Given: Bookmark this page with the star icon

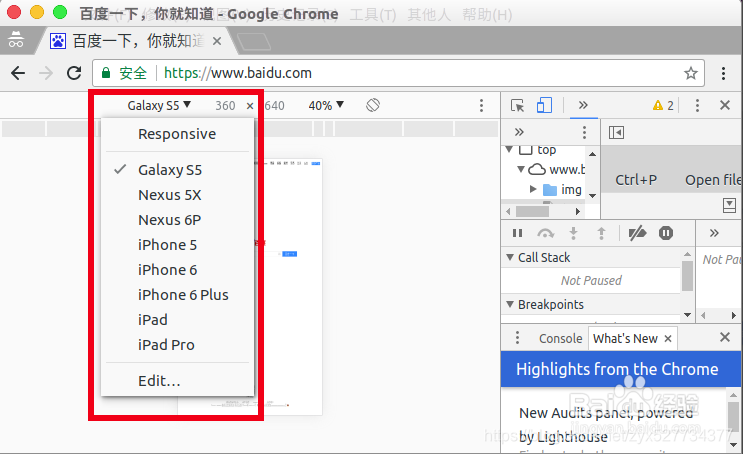Looking at the screenshot, I should [690, 73].
